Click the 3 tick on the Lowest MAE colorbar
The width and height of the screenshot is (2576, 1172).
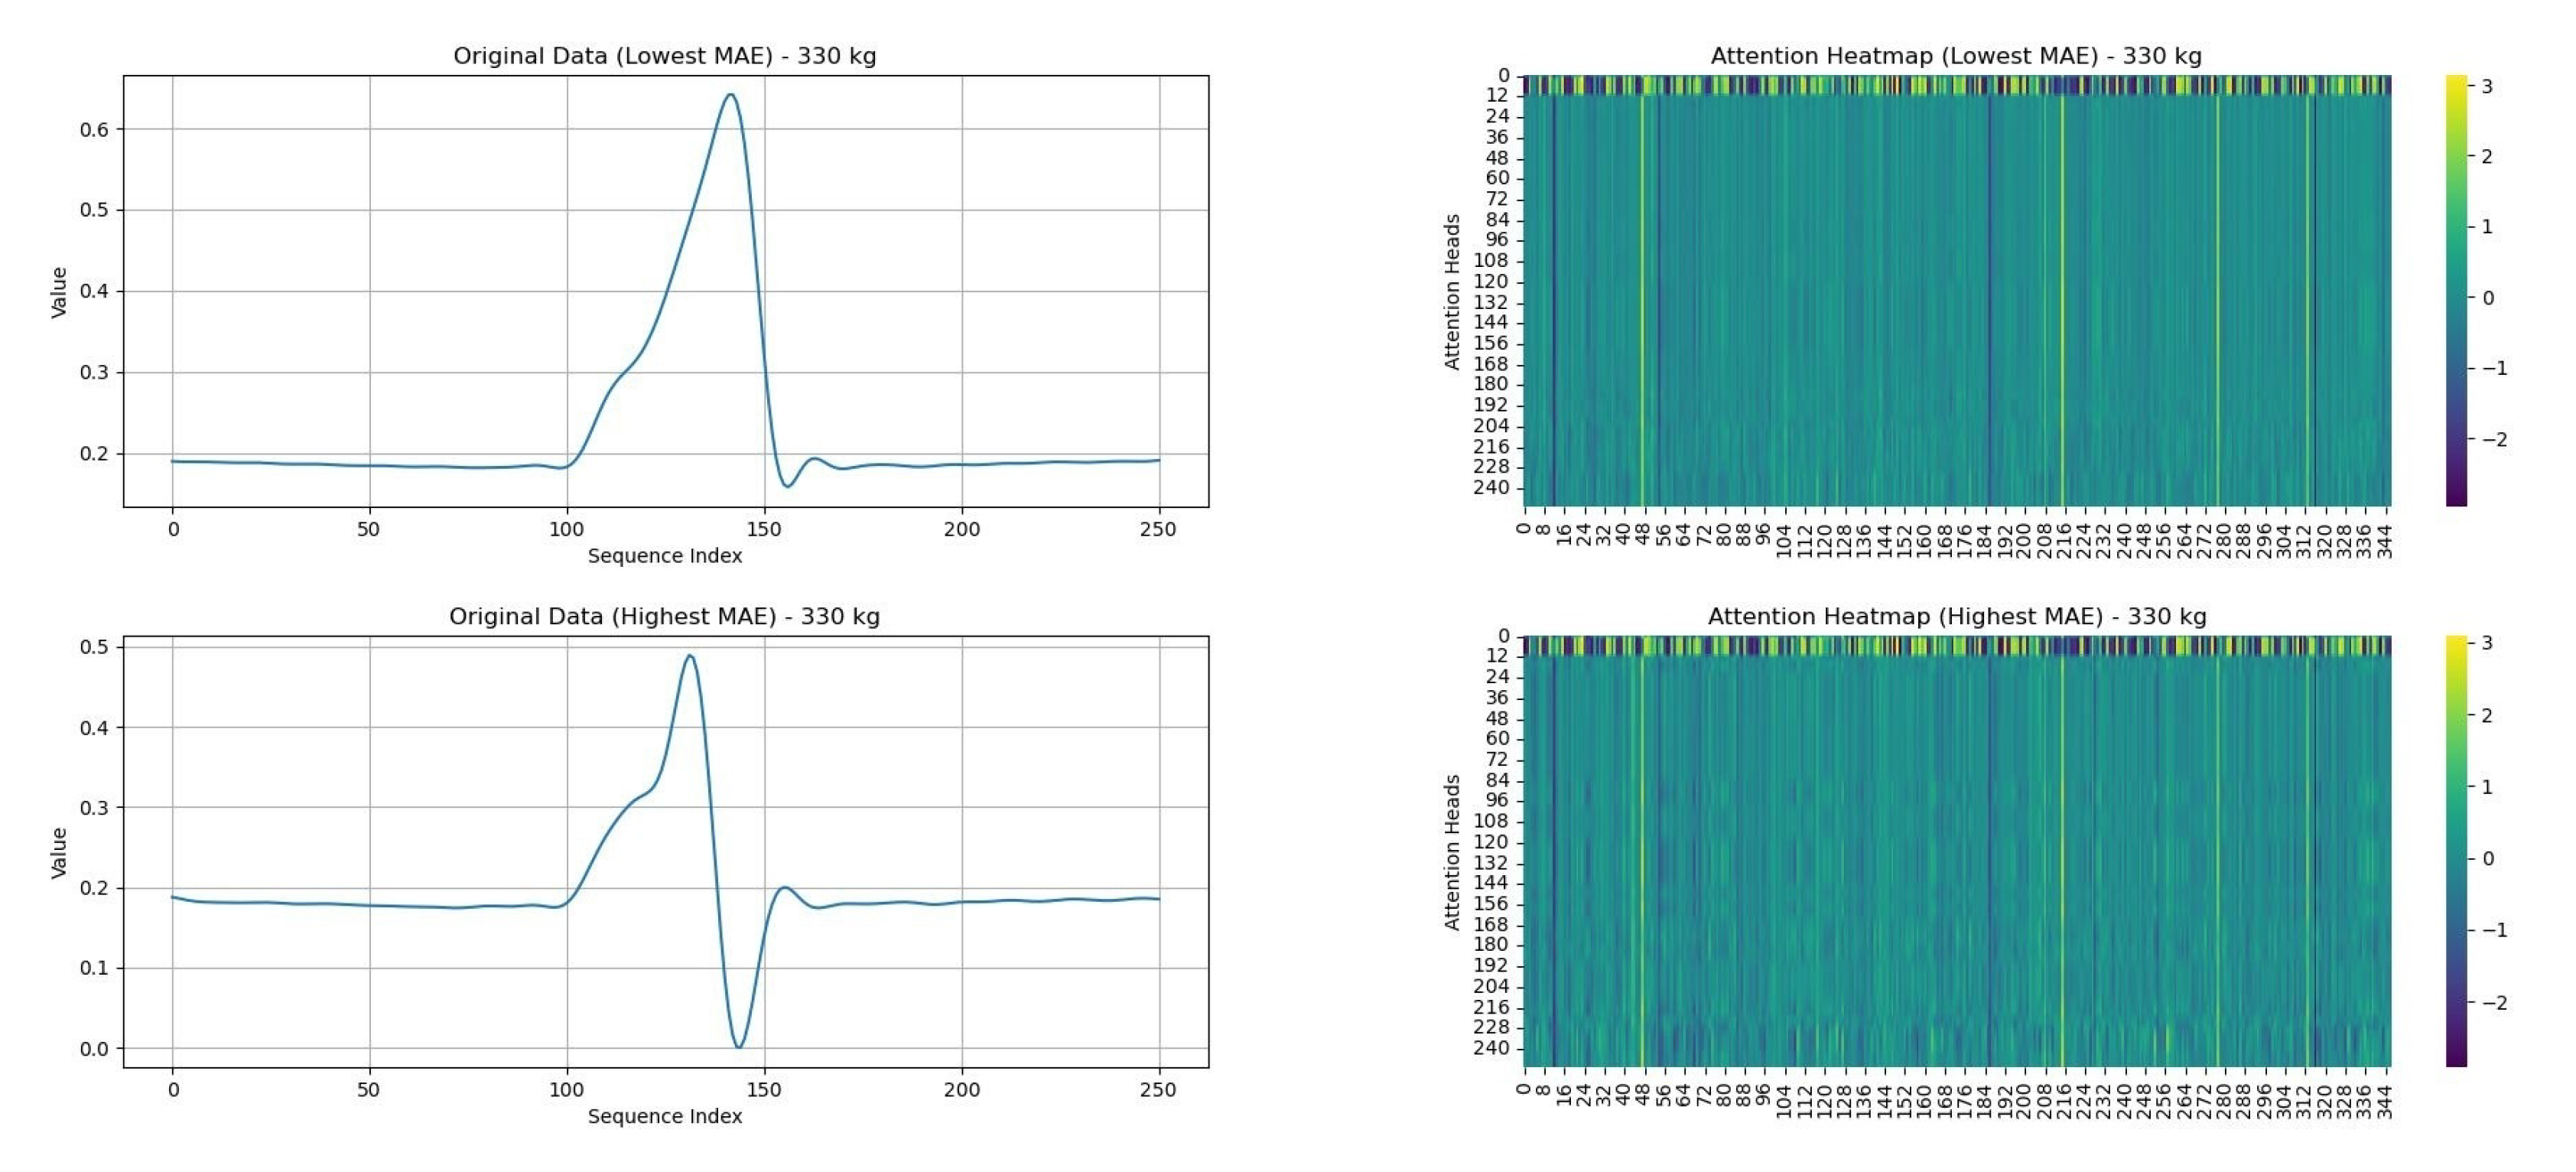tap(2488, 87)
